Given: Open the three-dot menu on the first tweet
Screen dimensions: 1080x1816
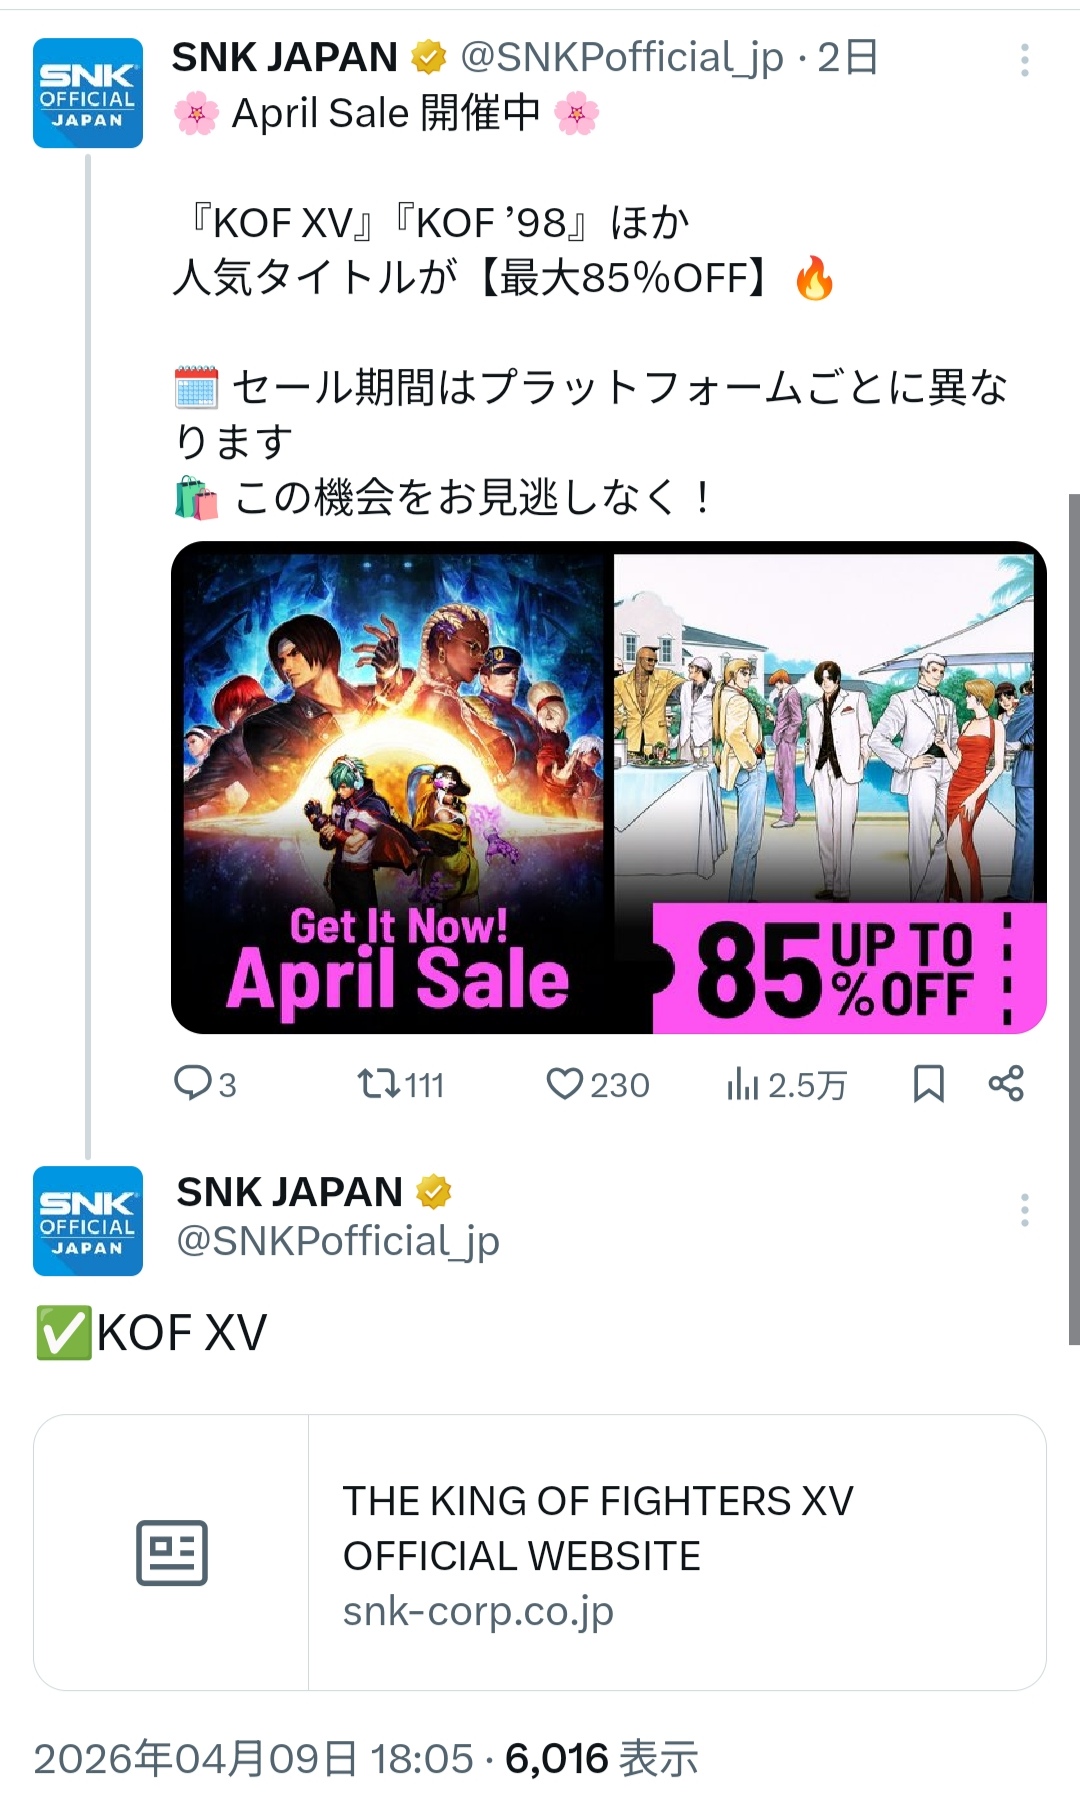Looking at the screenshot, I should tap(1025, 60).
